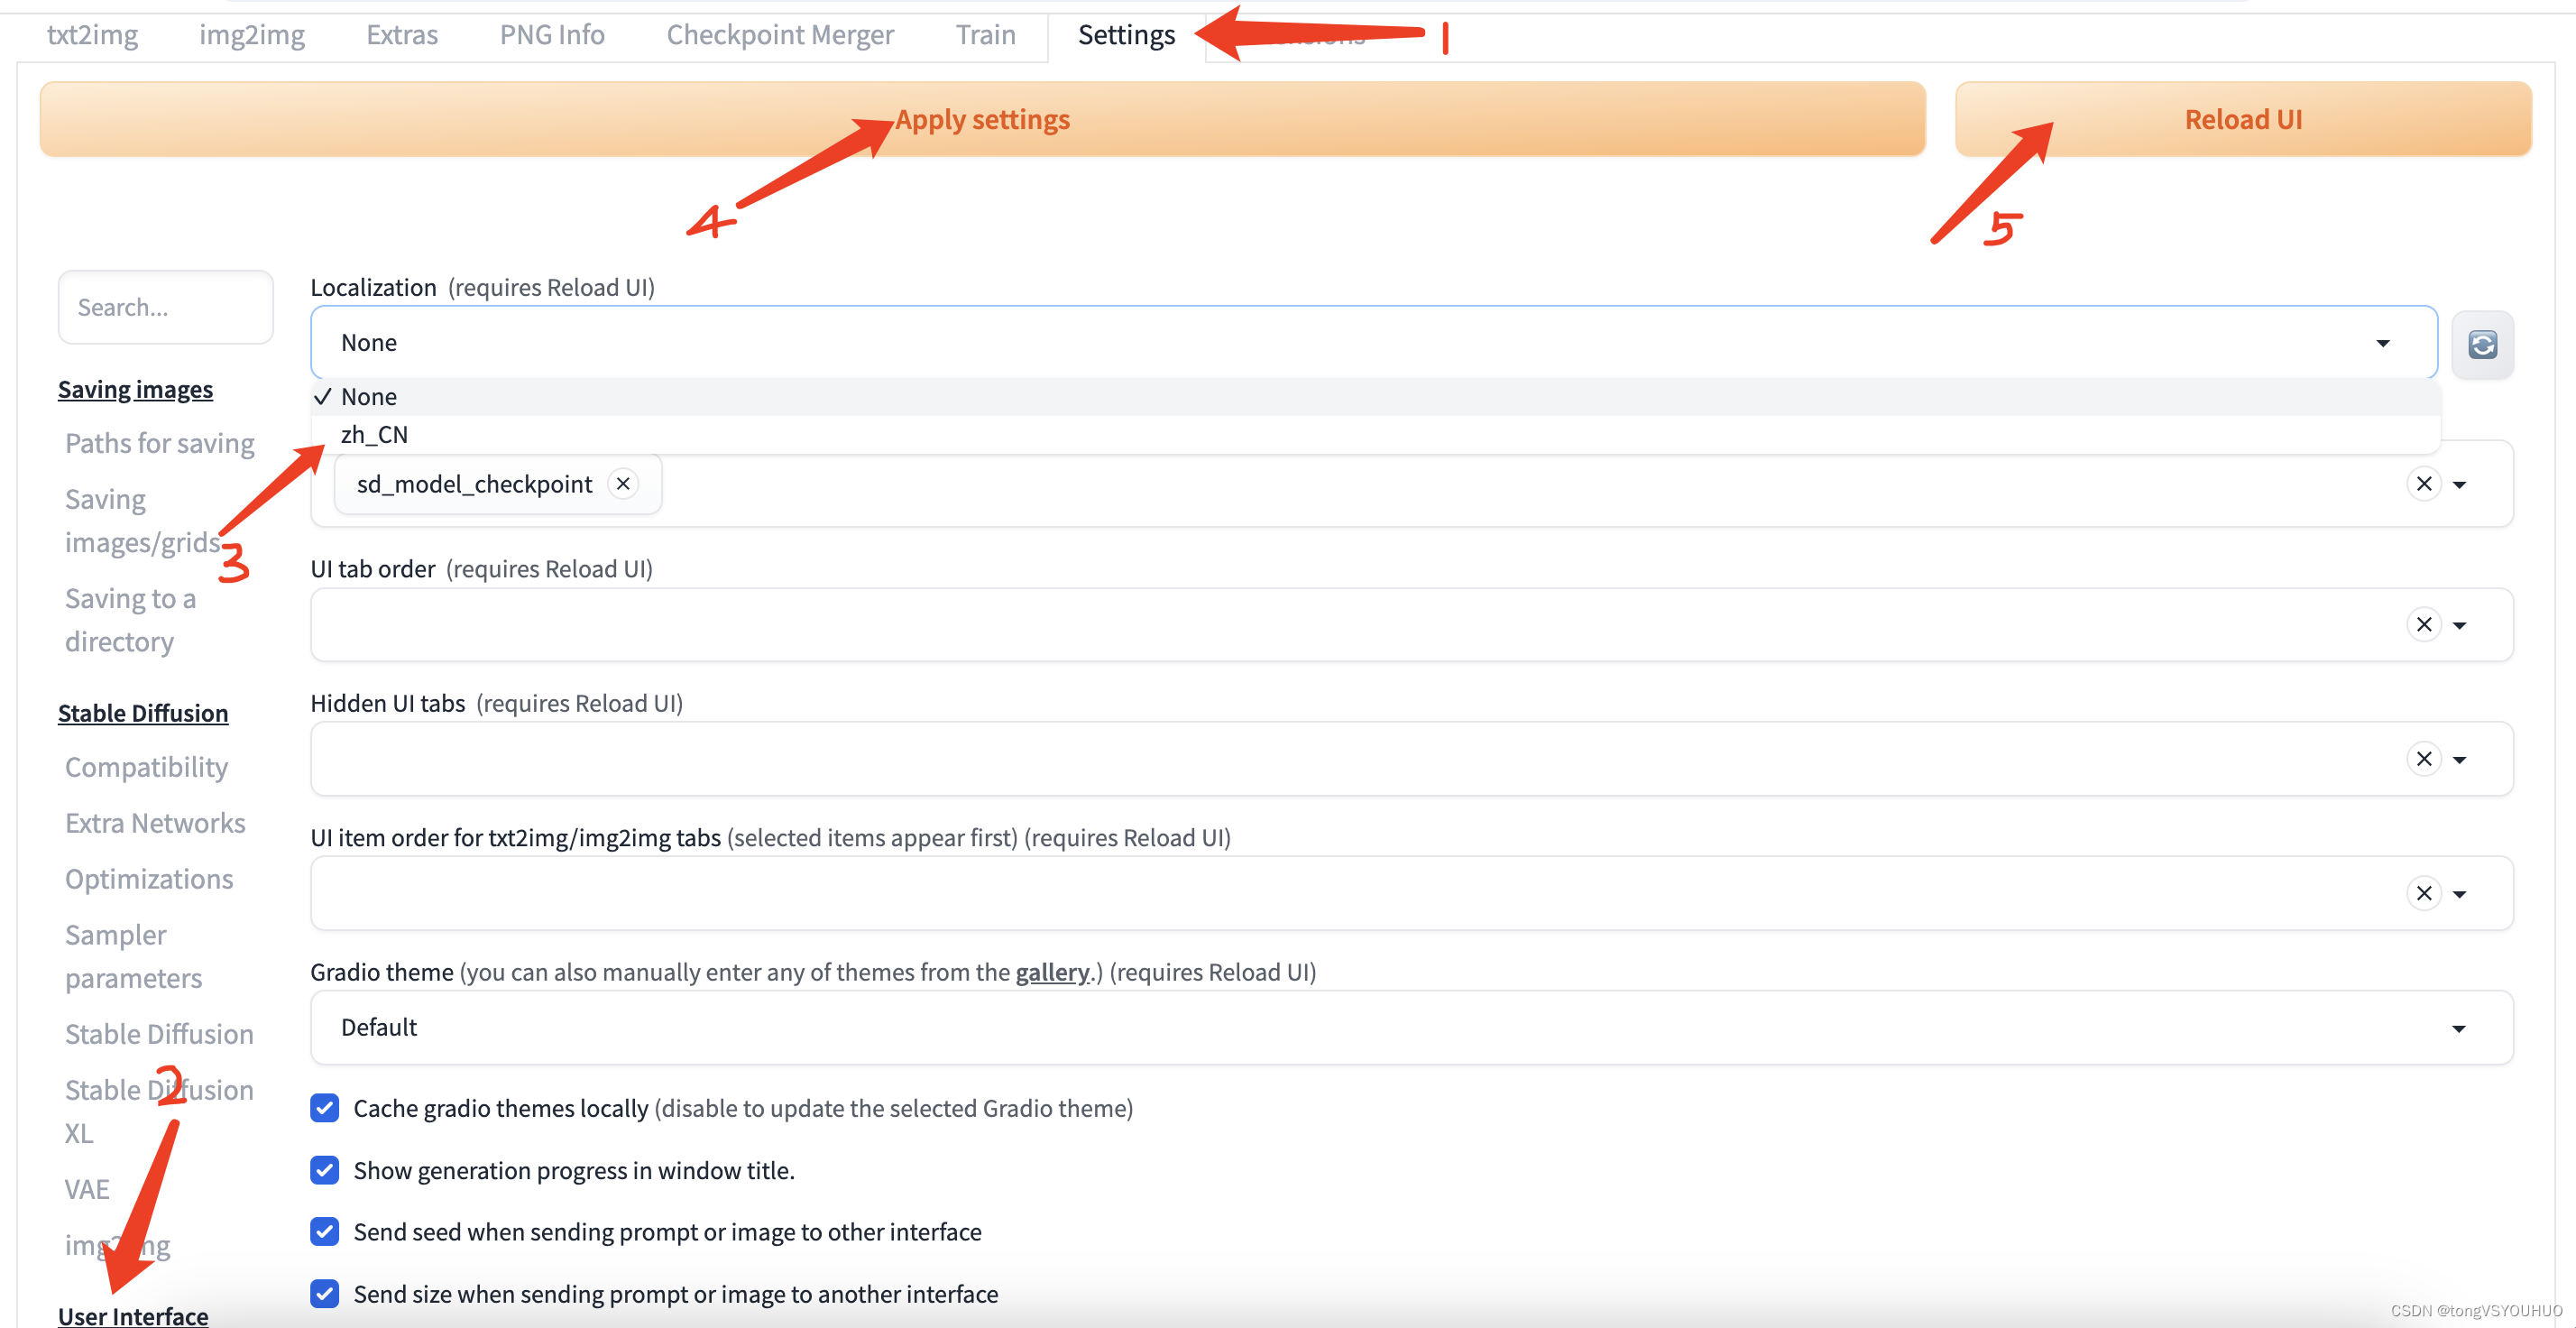The height and width of the screenshot is (1328, 2576).
Task: Toggle Show generation progress in window title
Action: (x=325, y=1170)
